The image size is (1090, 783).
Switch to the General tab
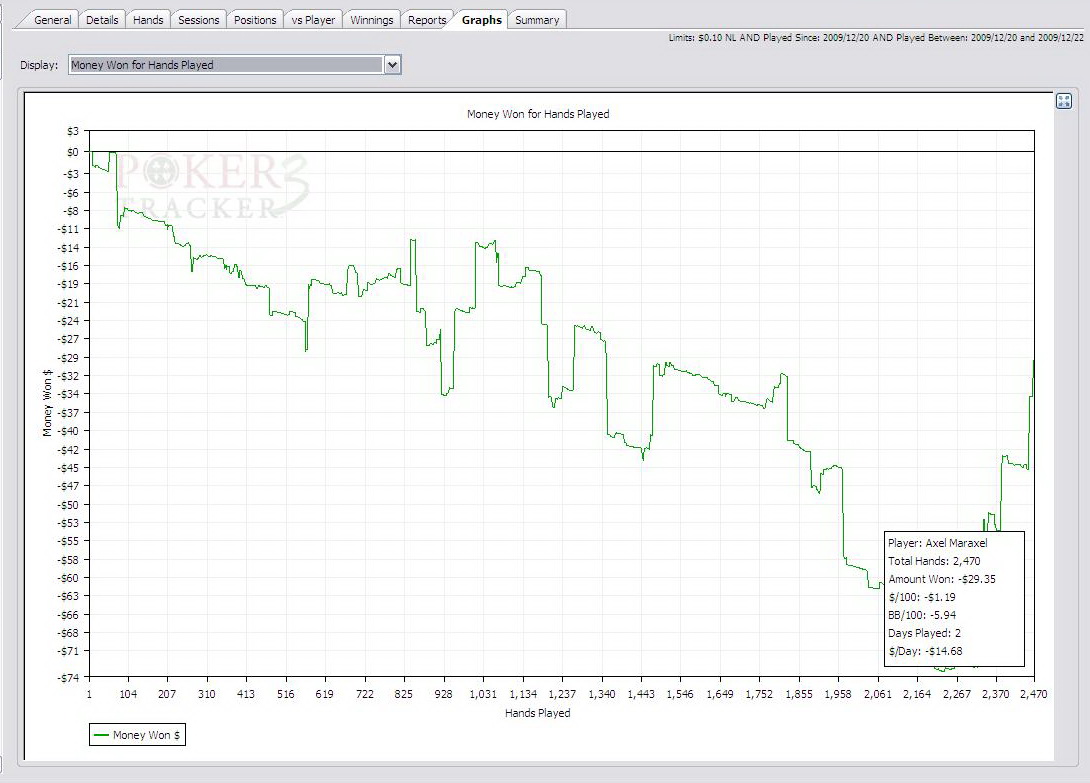coord(53,20)
